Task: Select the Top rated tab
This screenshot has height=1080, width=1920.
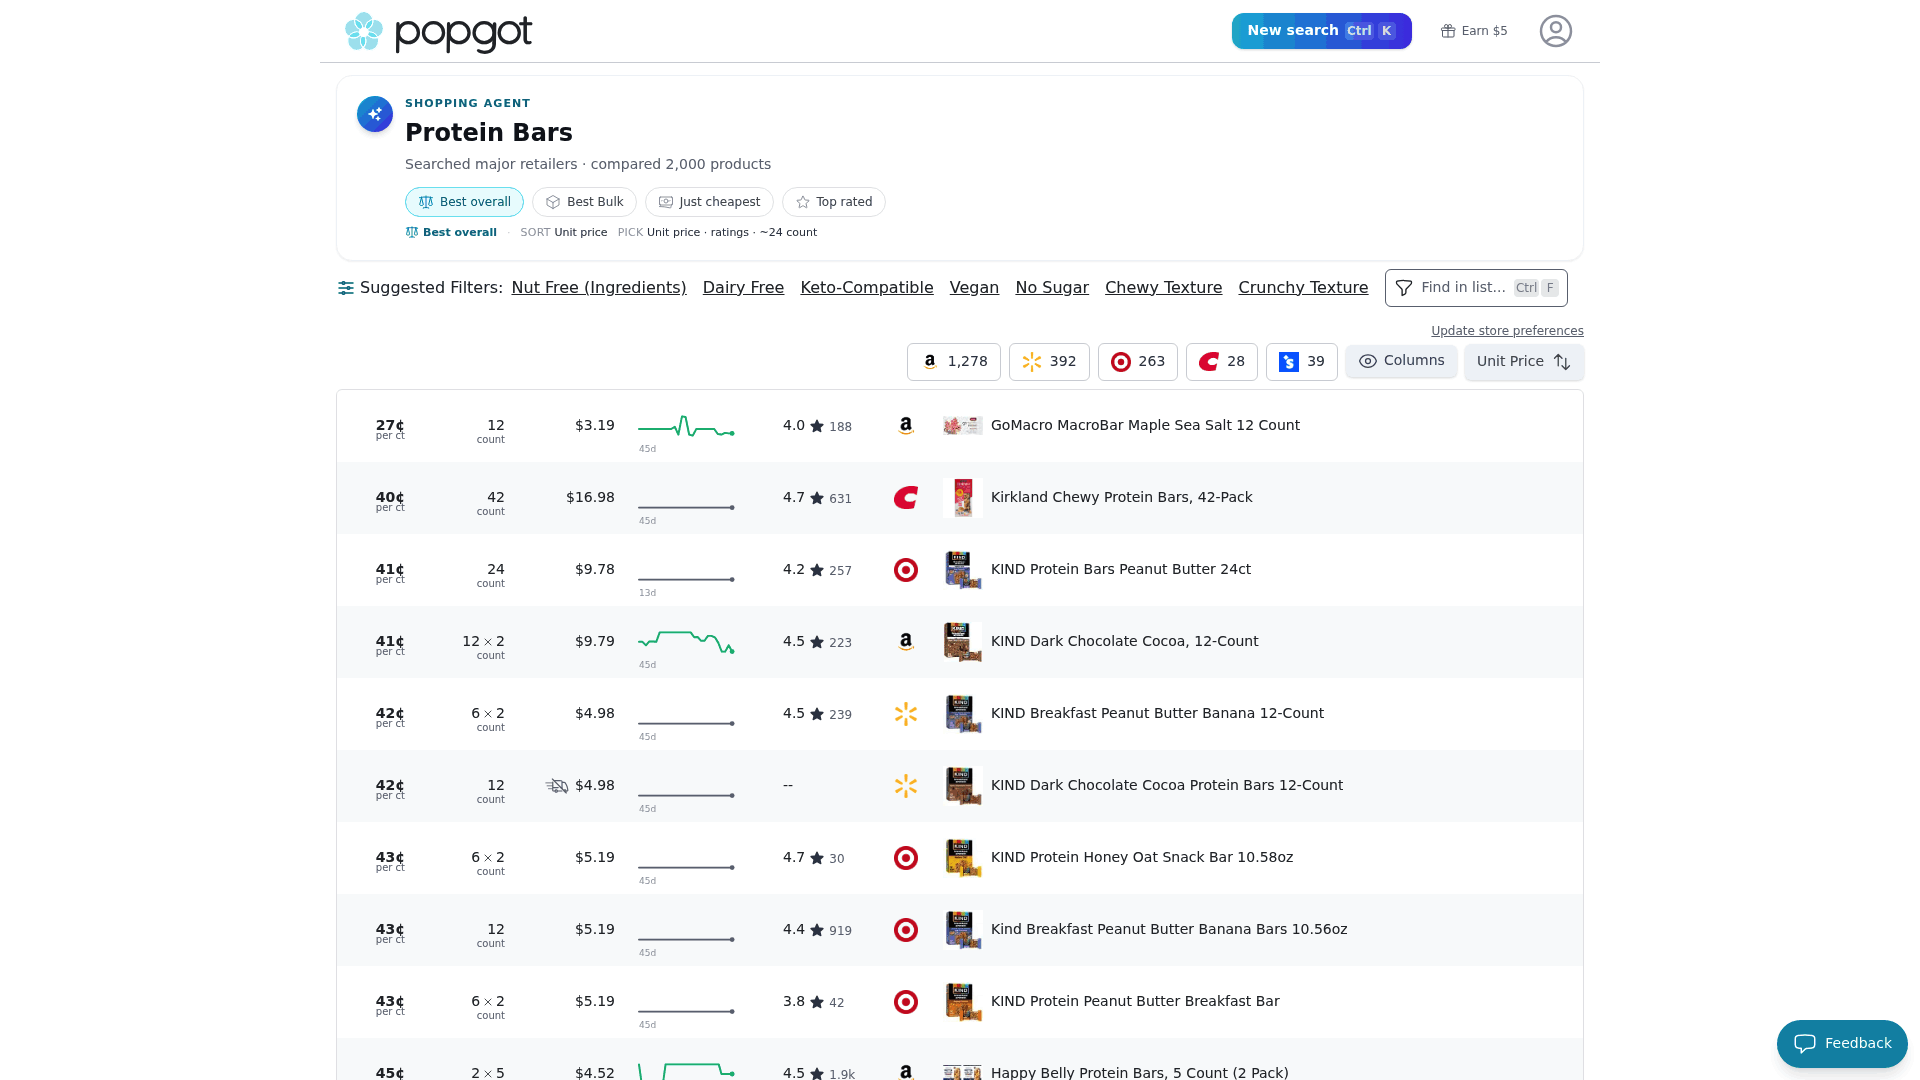Action: tap(834, 202)
